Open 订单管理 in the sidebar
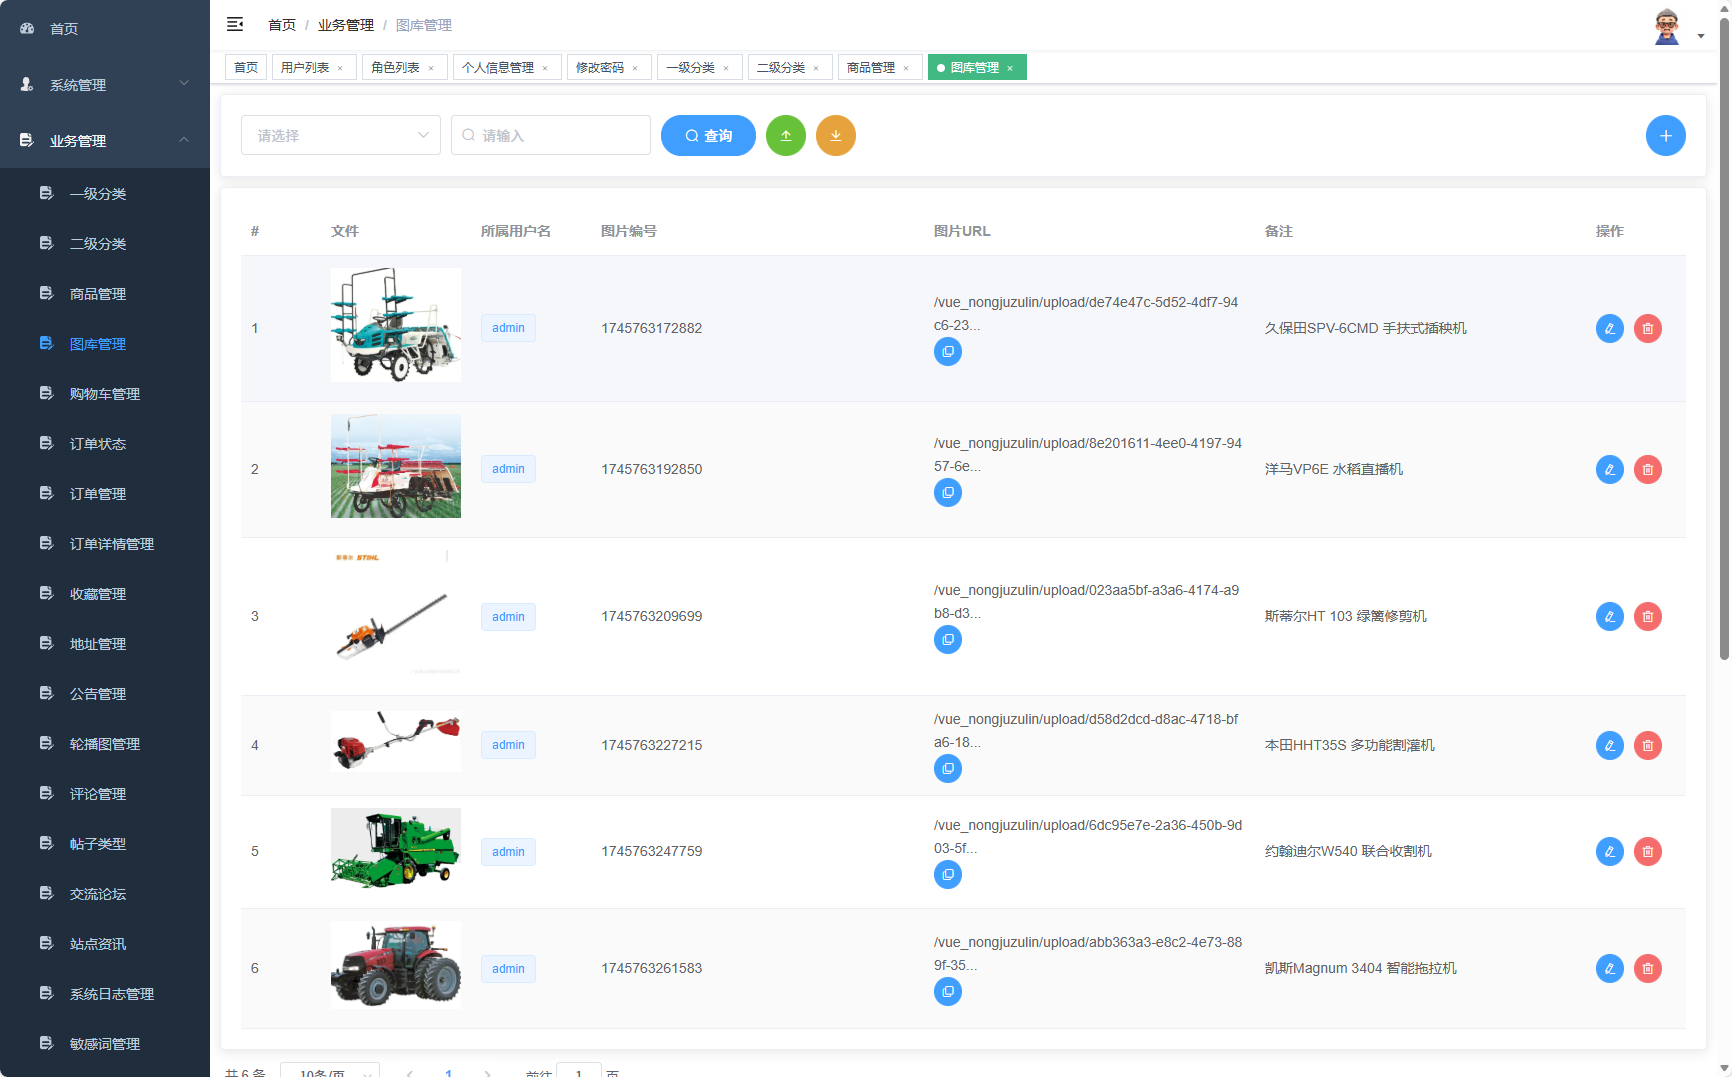This screenshot has height=1077, width=1732. pyautogui.click(x=98, y=494)
